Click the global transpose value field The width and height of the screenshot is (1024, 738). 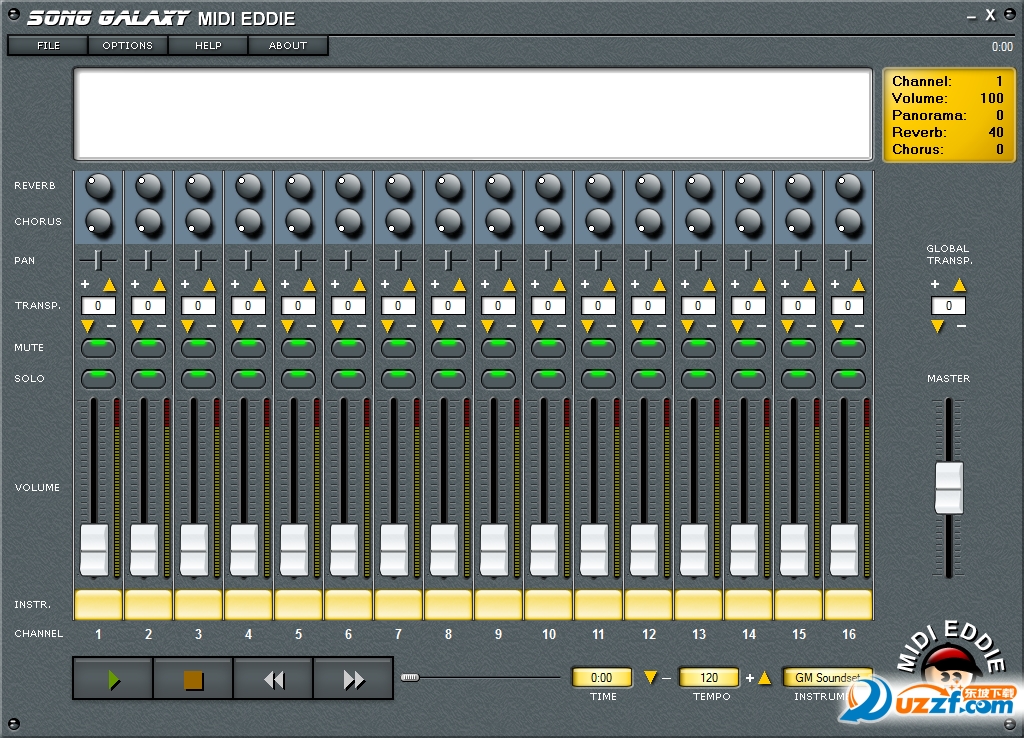[948, 306]
